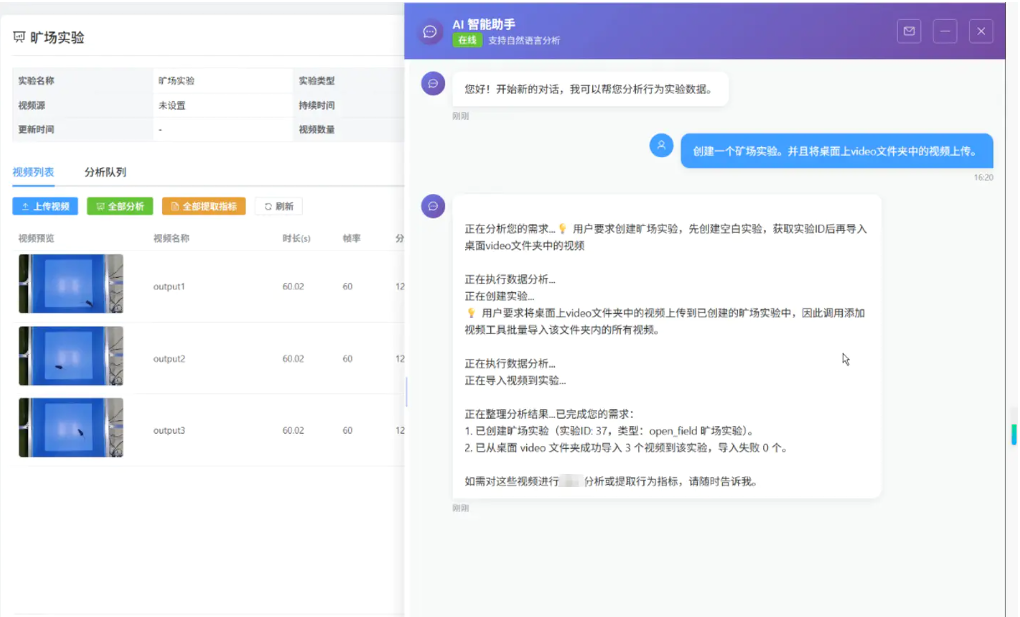The height and width of the screenshot is (617, 1020).
Task: Select the output1 video name
Action: coord(169,286)
